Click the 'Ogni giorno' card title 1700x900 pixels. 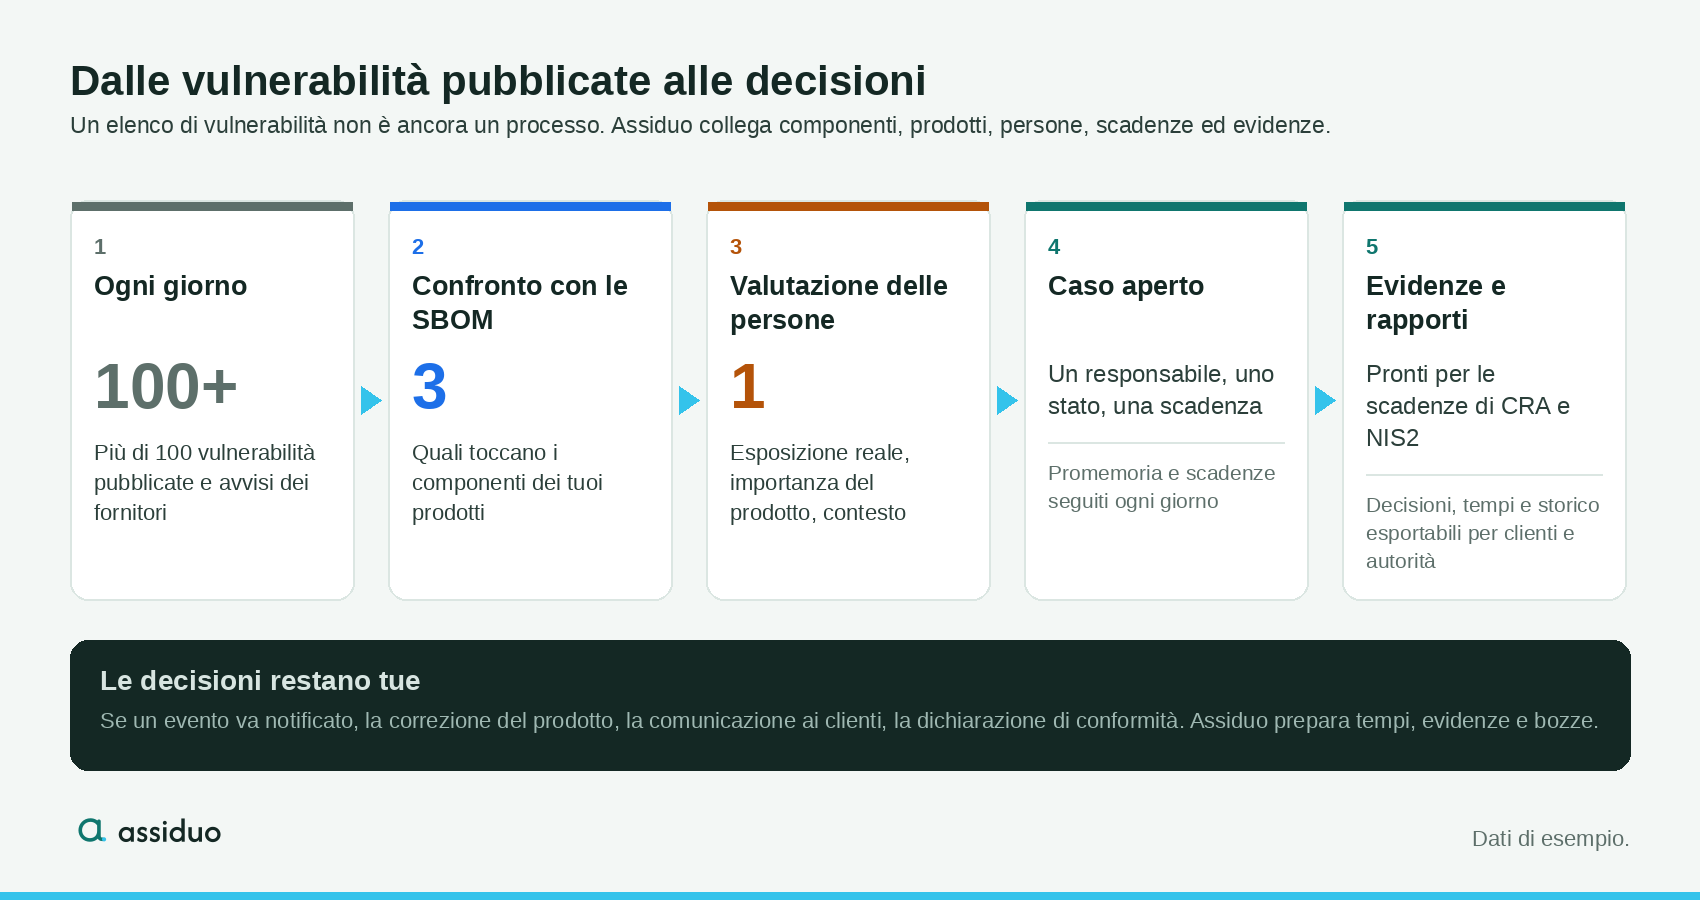pos(170,286)
